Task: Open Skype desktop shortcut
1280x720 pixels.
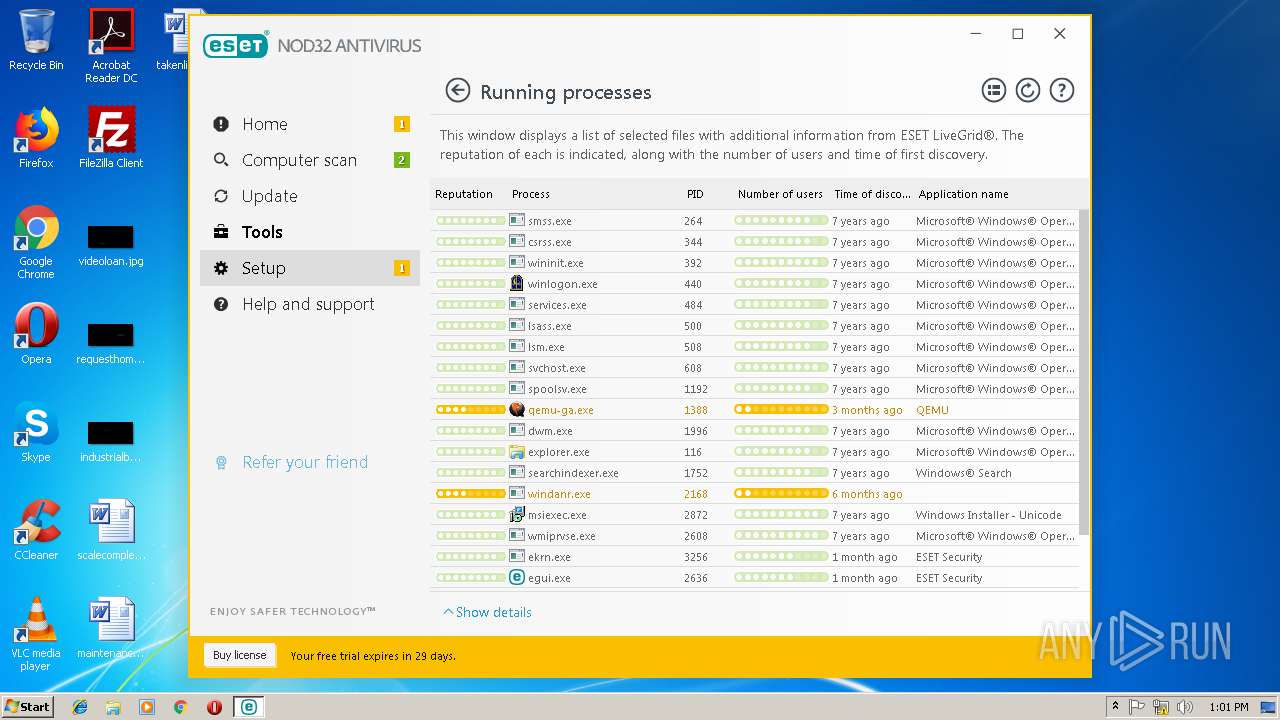Action: (36, 432)
